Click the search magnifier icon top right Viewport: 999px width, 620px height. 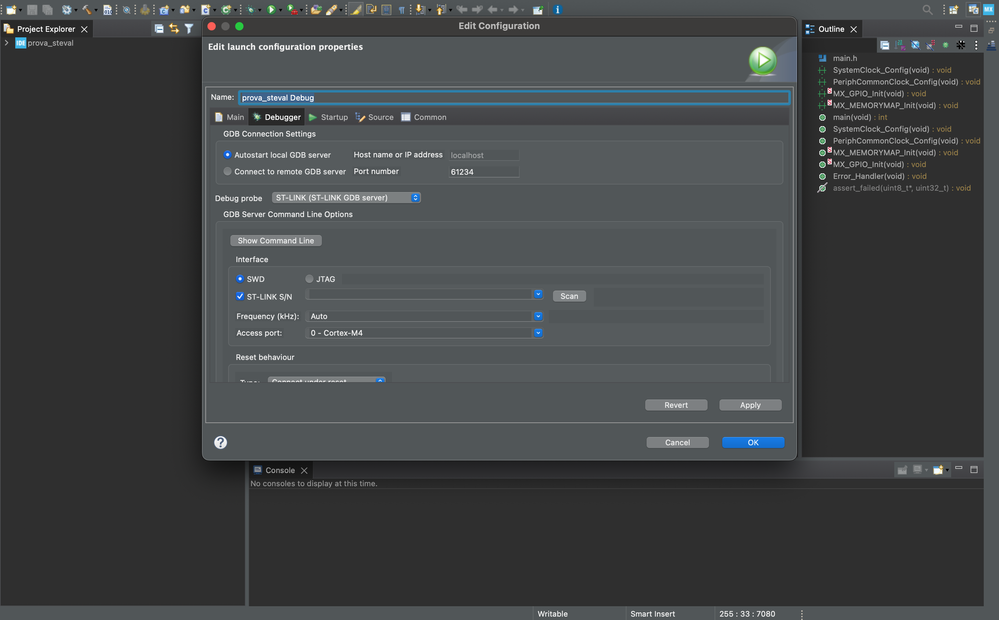tap(927, 9)
